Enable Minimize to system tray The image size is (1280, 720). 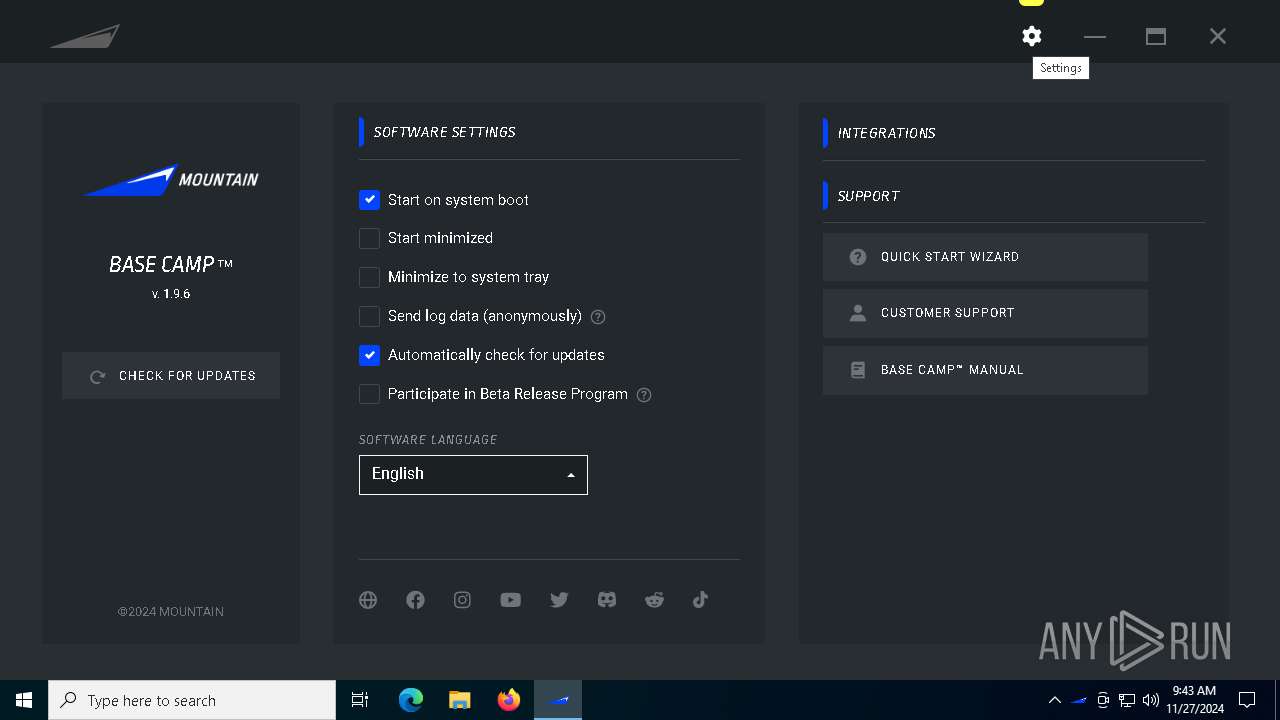[369, 277]
